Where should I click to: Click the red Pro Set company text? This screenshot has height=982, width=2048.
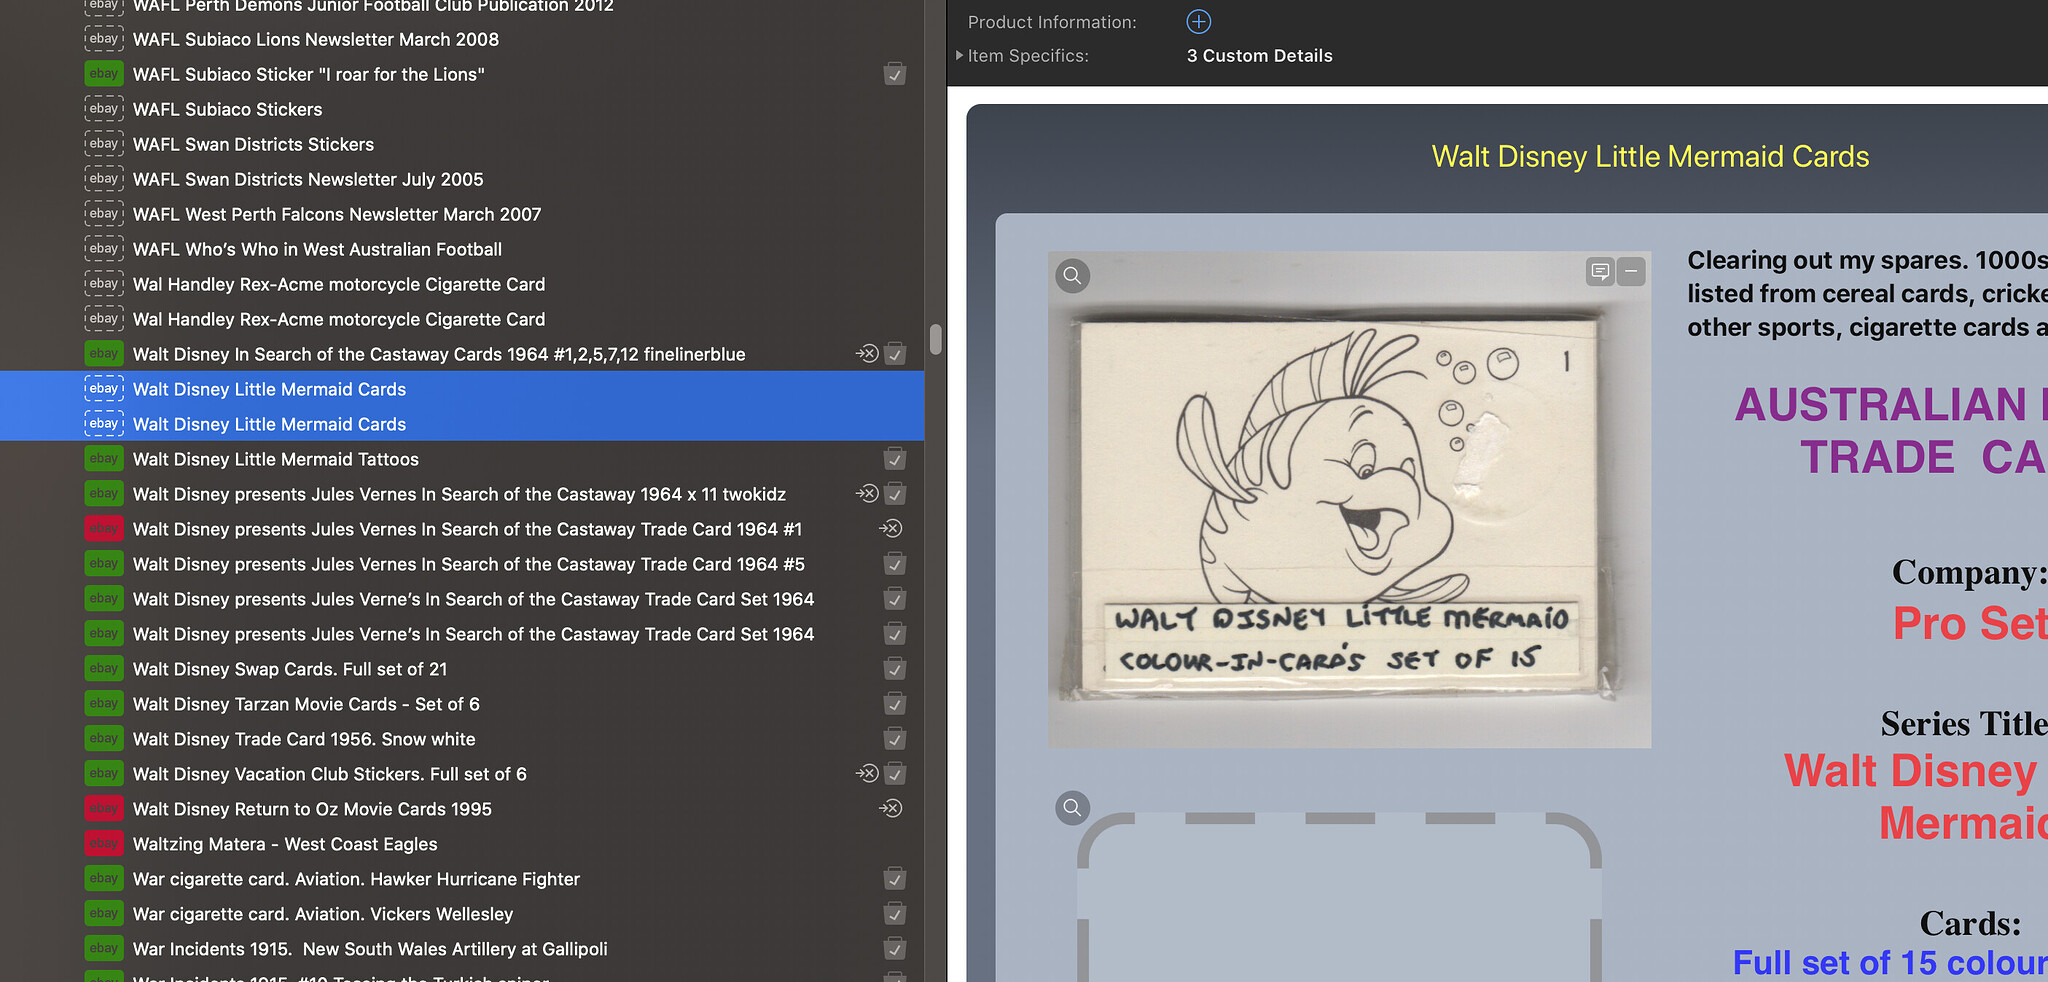coord(1970,623)
